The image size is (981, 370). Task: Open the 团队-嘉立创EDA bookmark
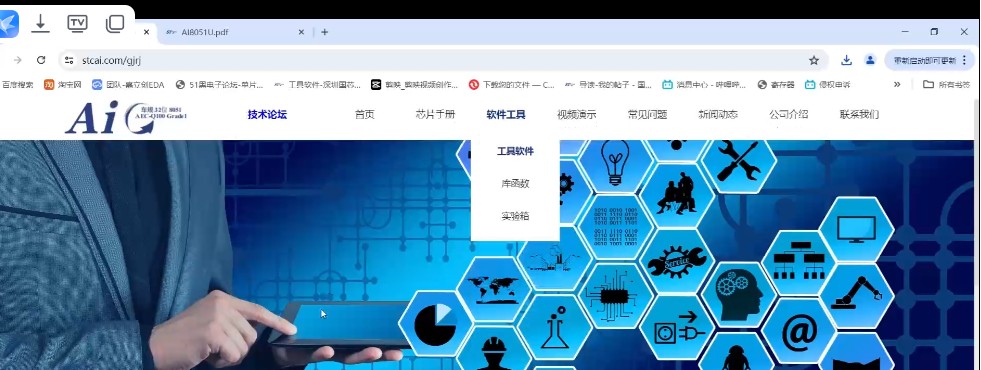[x=128, y=85]
